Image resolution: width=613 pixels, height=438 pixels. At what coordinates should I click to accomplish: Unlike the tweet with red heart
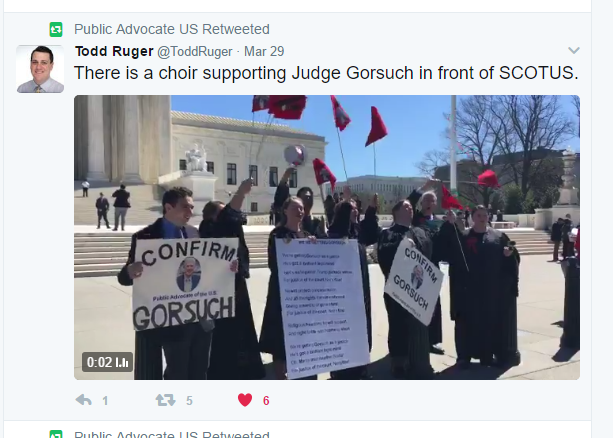point(245,400)
